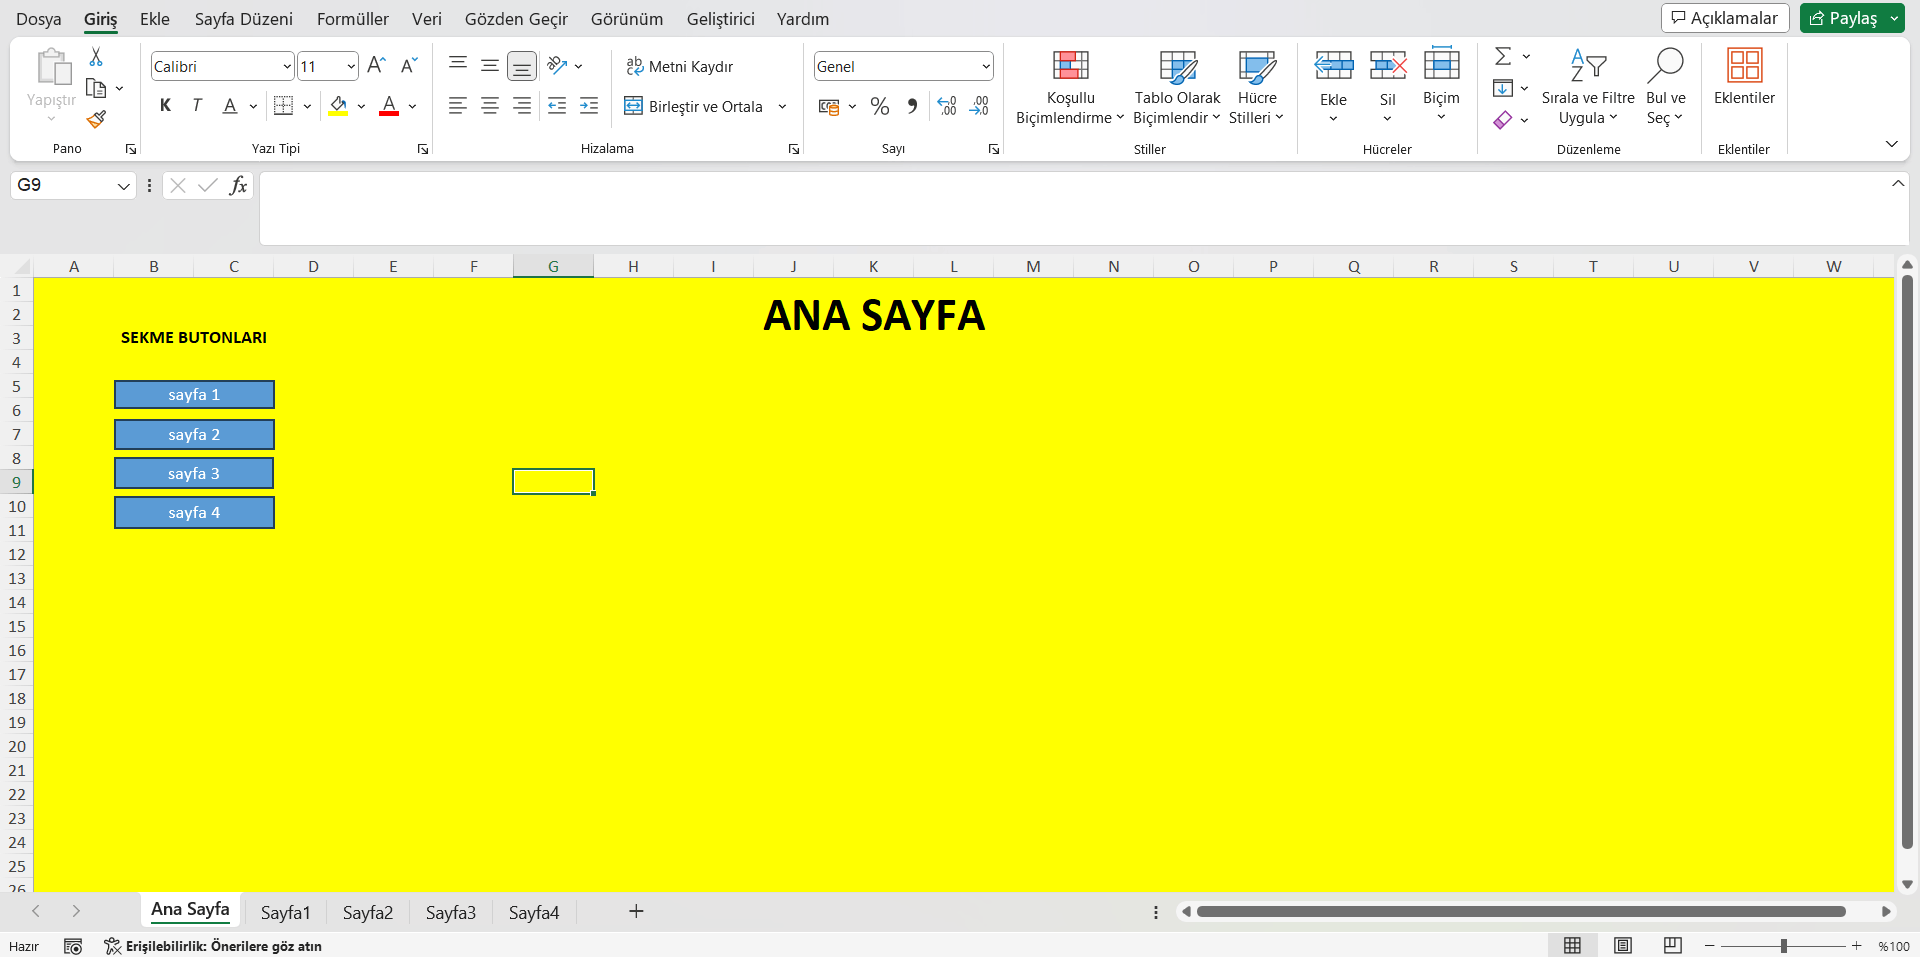
Task: Click the sayfa 4 button
Action: click(x=194, y=512)
